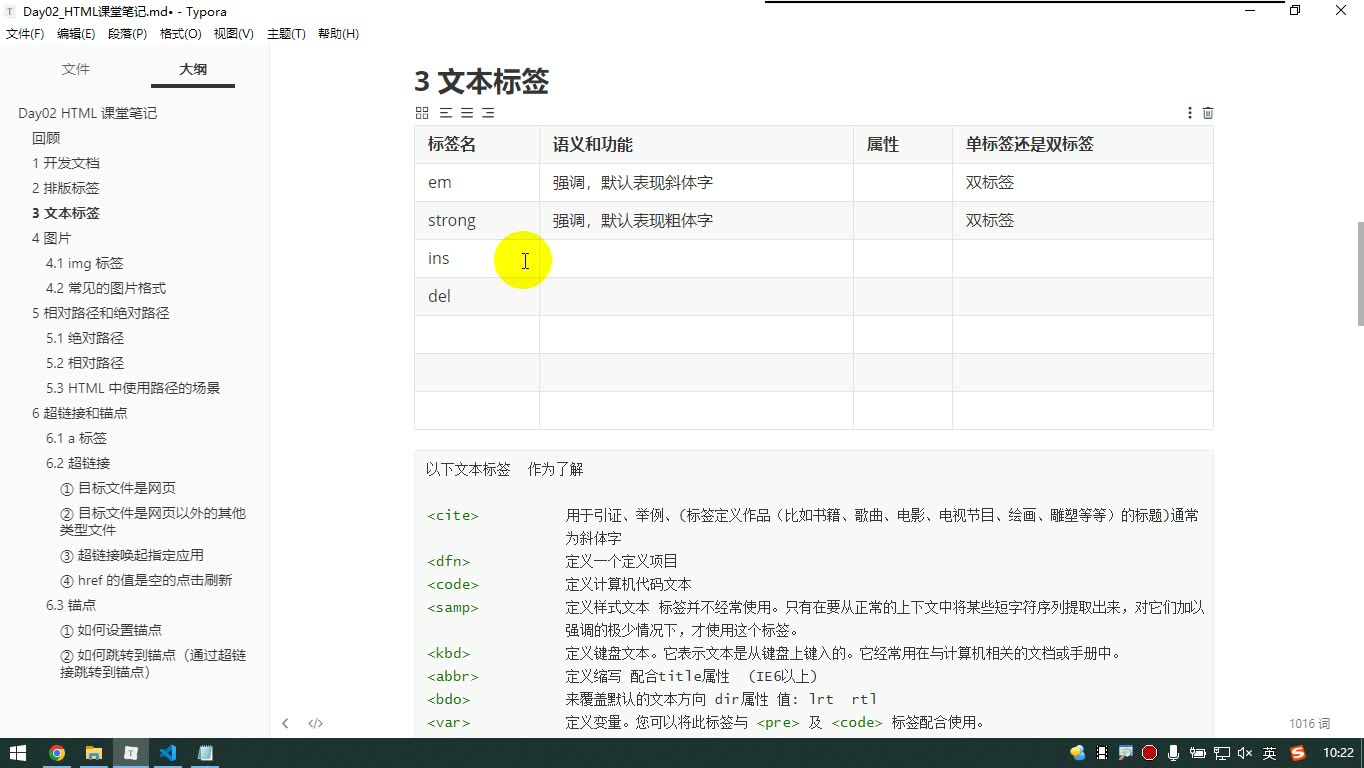Image resolution: width=1364 pixels, height=768 pixels.
Task: Center-align the table column
Action: click(467, 113)
